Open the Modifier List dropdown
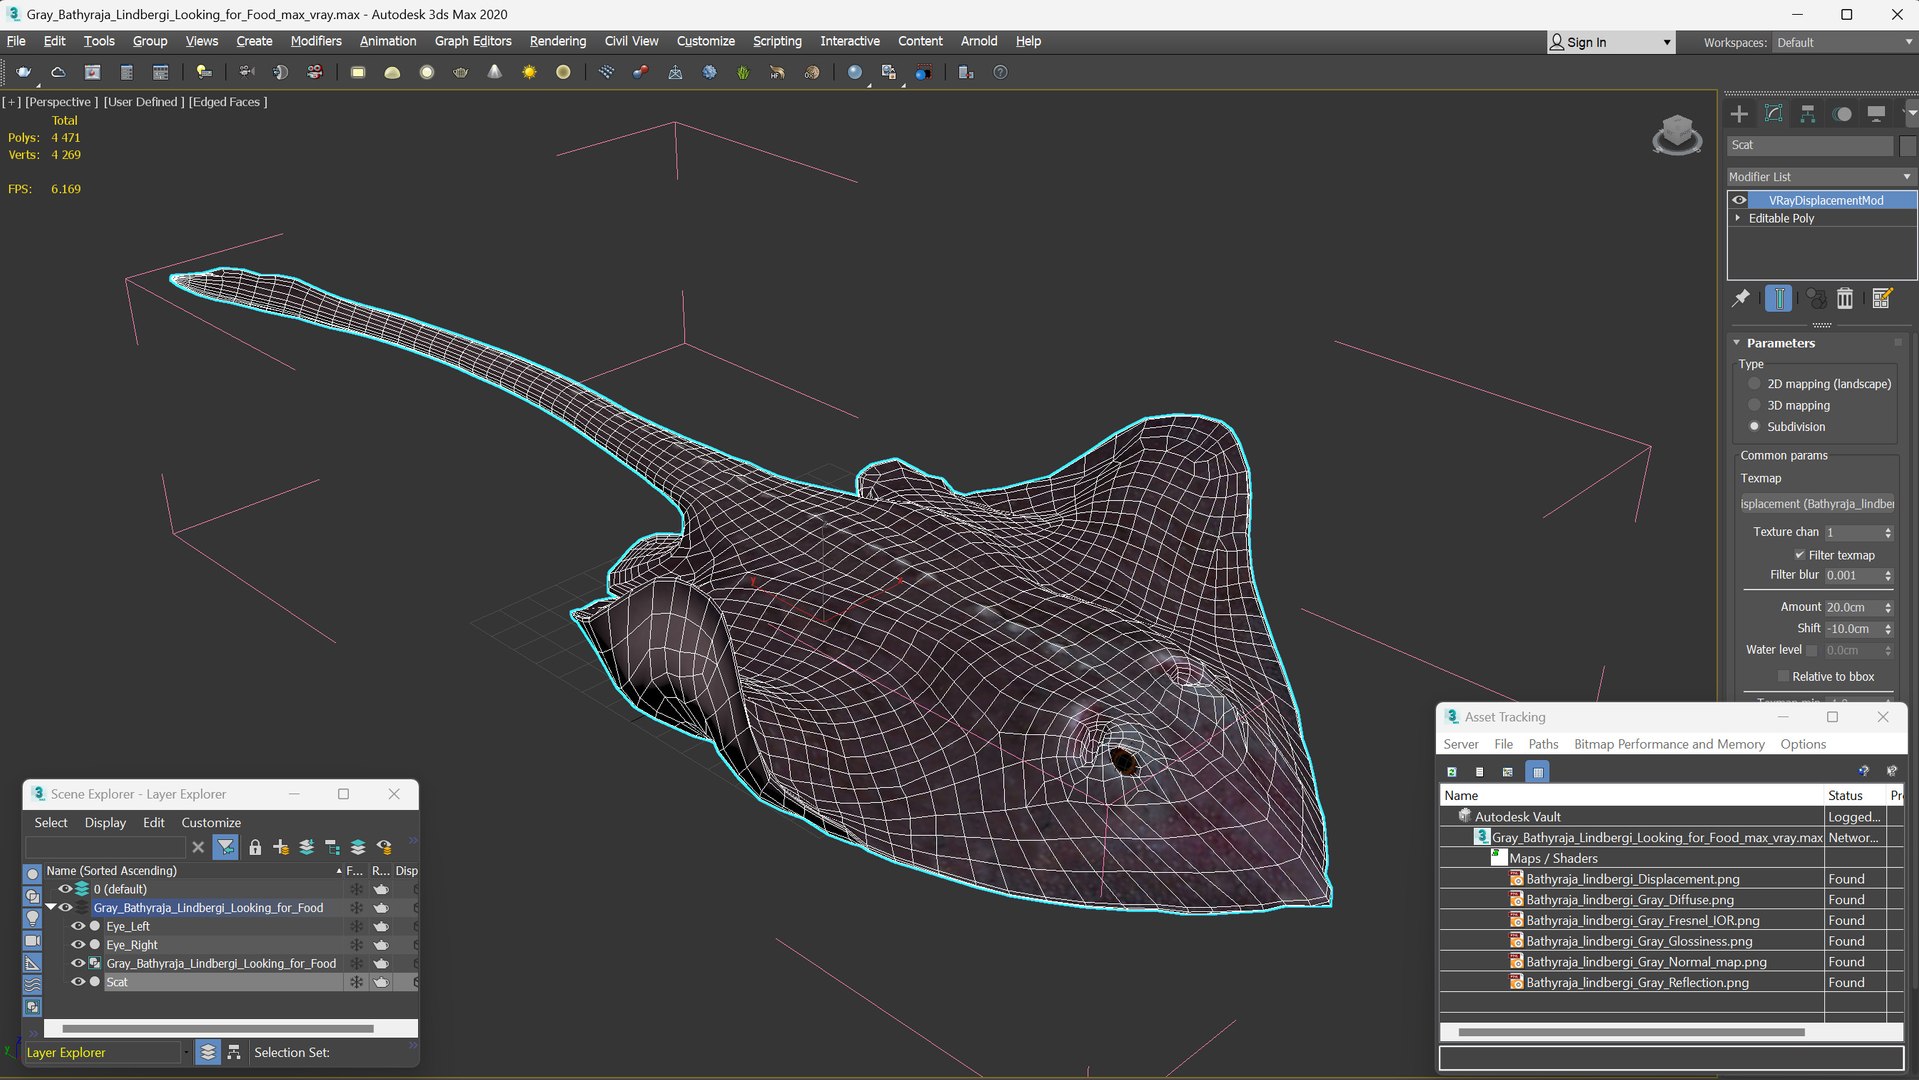This screenshot has height=1080, width=1919. (1820, 176)
